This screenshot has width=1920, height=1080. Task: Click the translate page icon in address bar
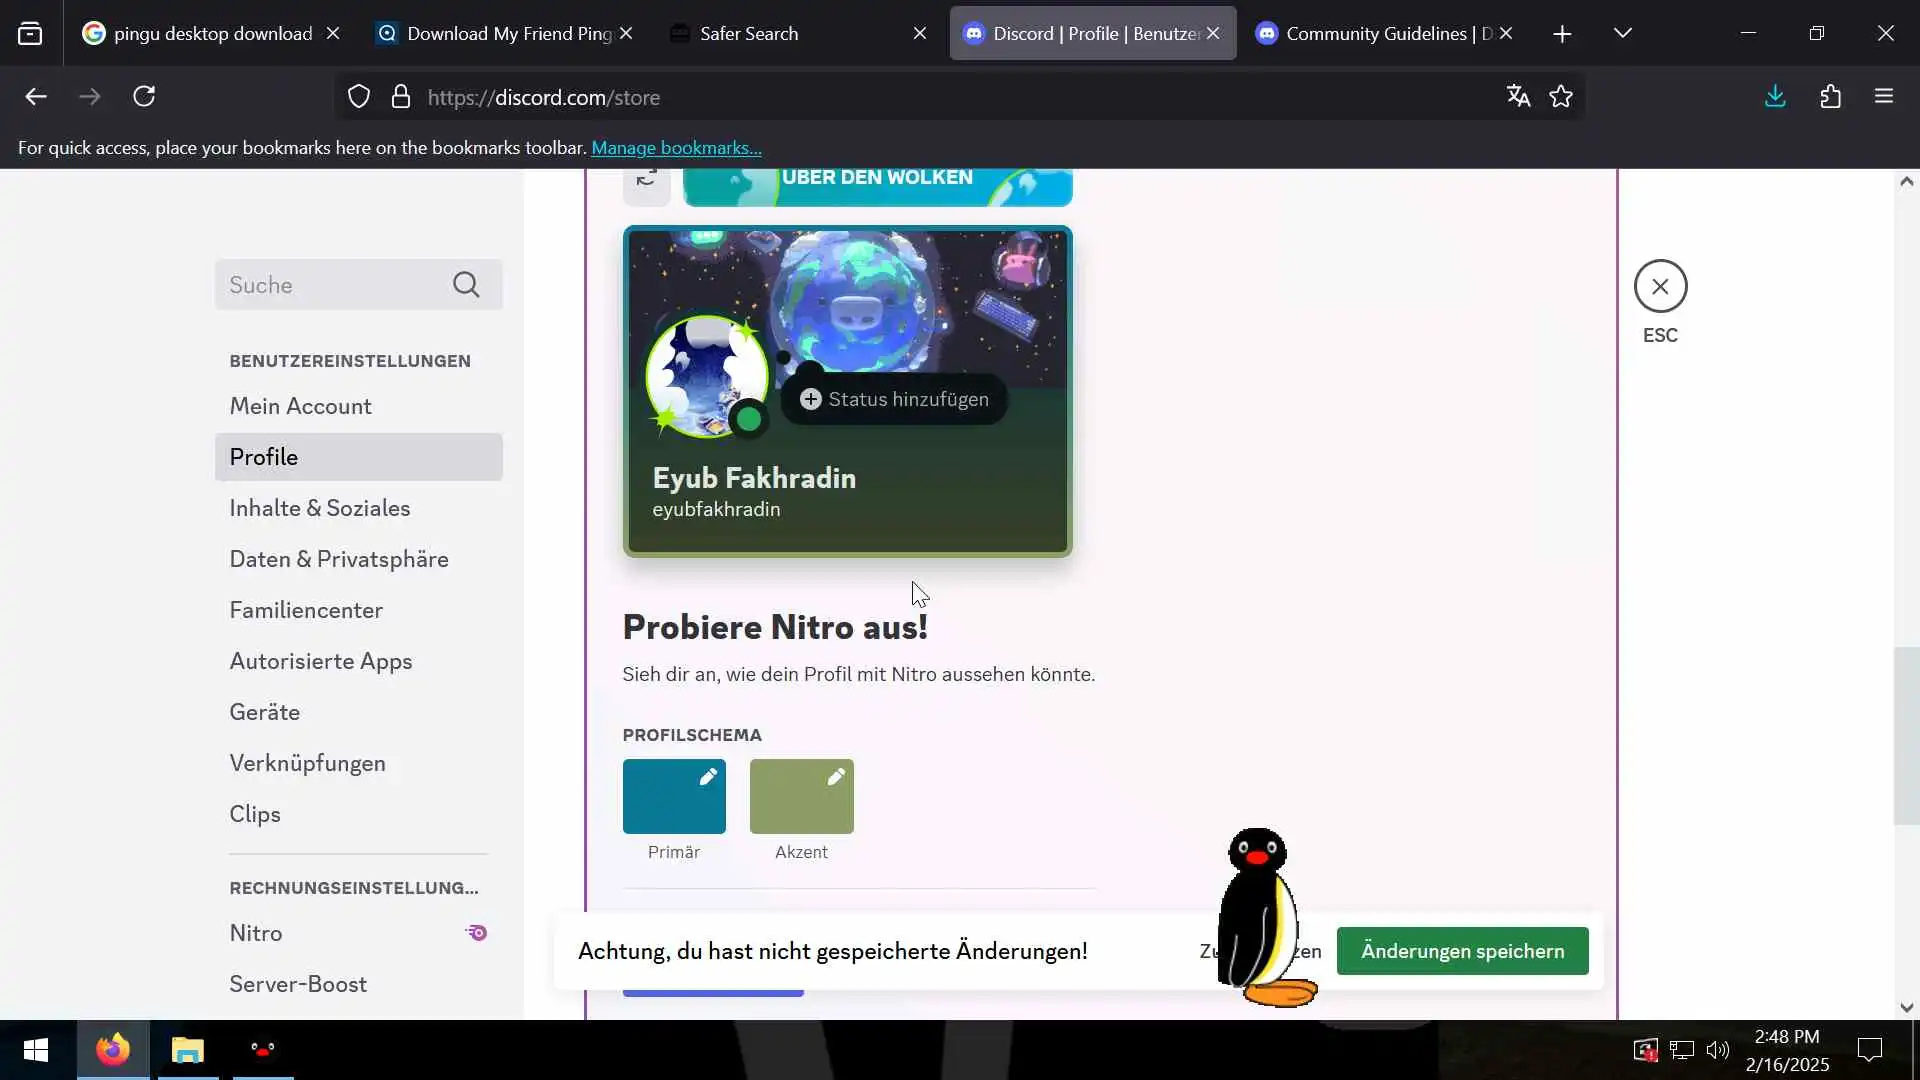coord(1518,97)
